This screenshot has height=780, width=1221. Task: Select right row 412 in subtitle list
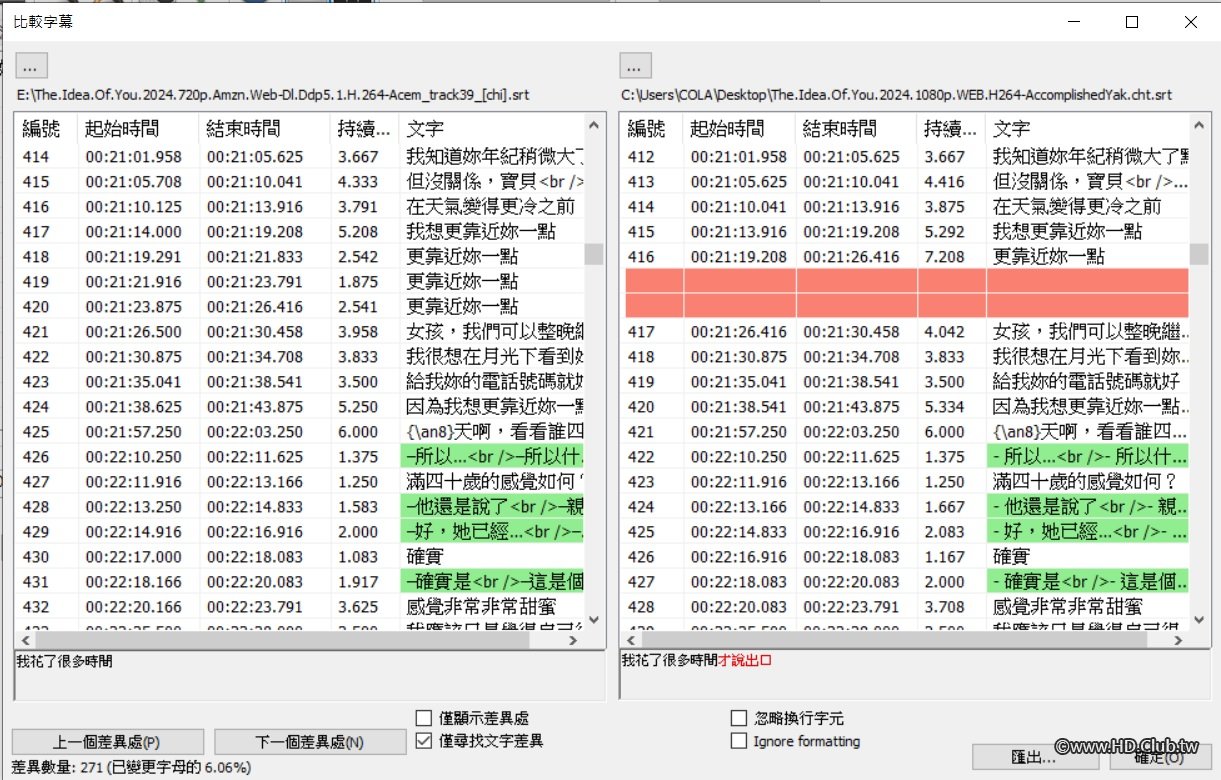905,157
